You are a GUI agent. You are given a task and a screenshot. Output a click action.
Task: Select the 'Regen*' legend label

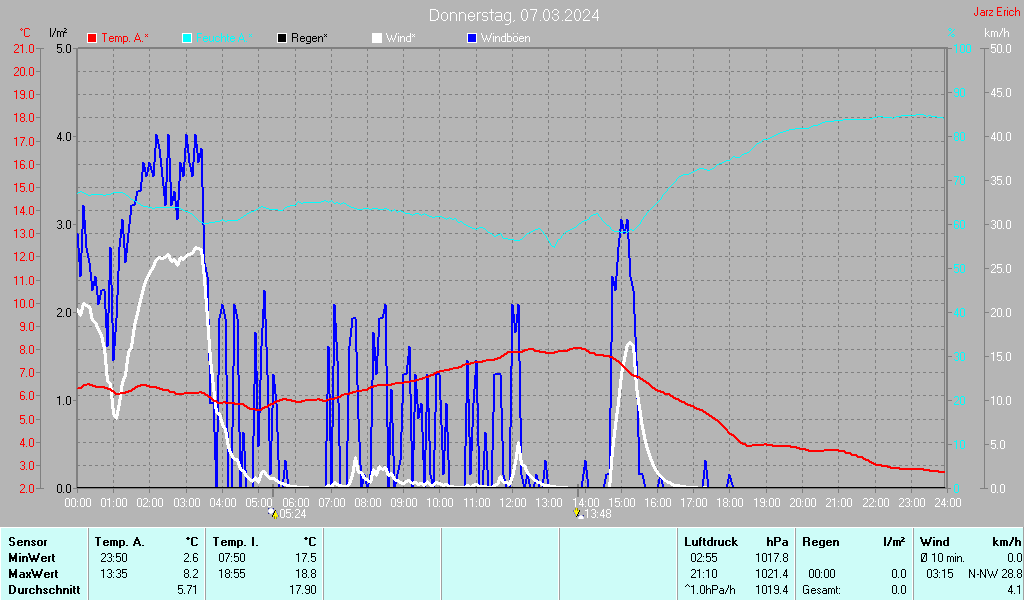(309, 38)
